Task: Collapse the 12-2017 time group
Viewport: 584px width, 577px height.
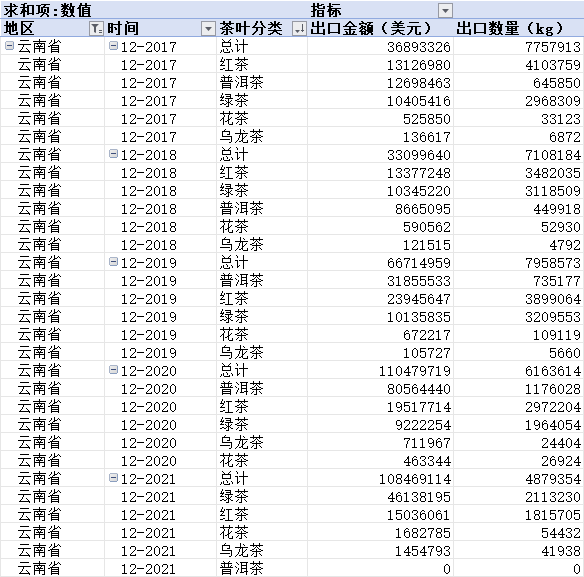Action: coord(113,46)
